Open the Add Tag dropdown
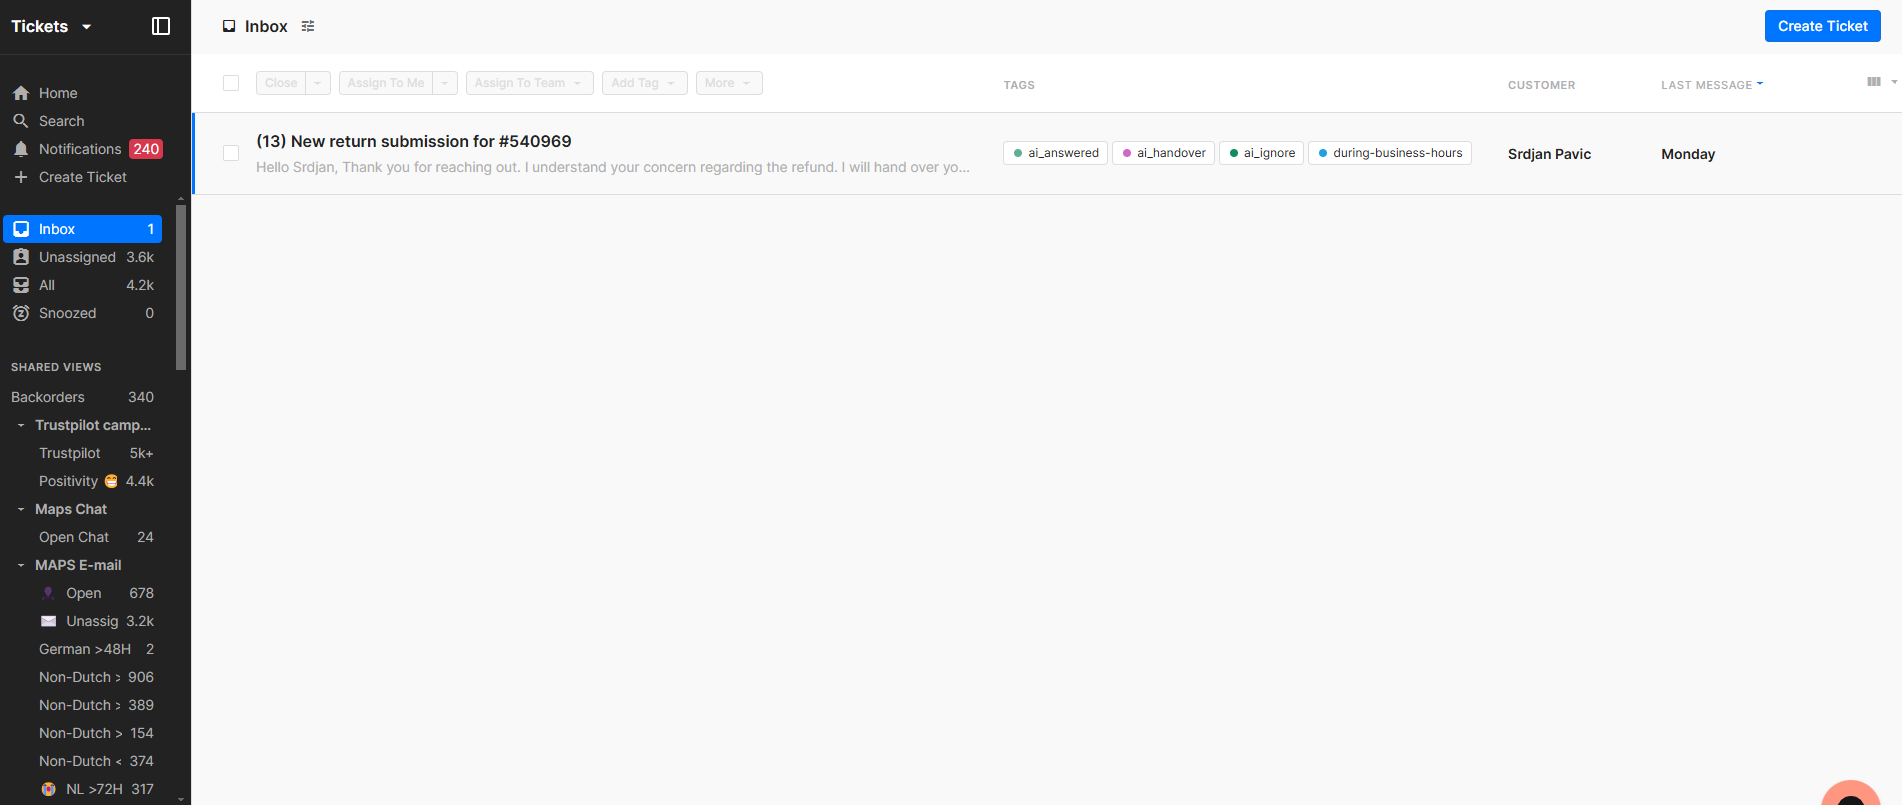This screenshot has height=805, width=1902. [x=645, y=83]
